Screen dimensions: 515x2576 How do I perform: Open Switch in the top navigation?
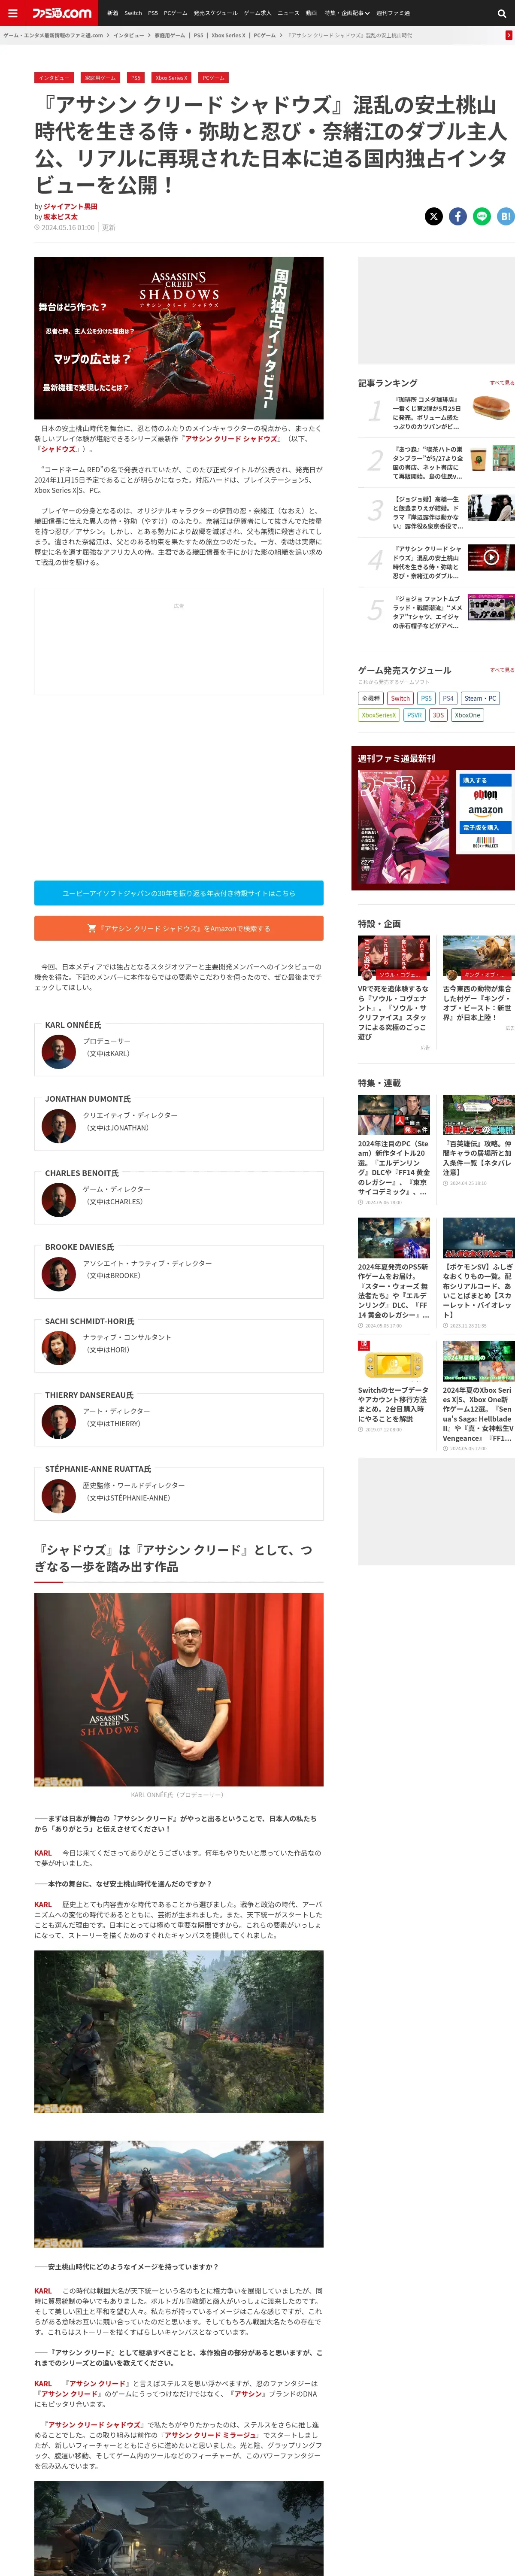point(133,13)
